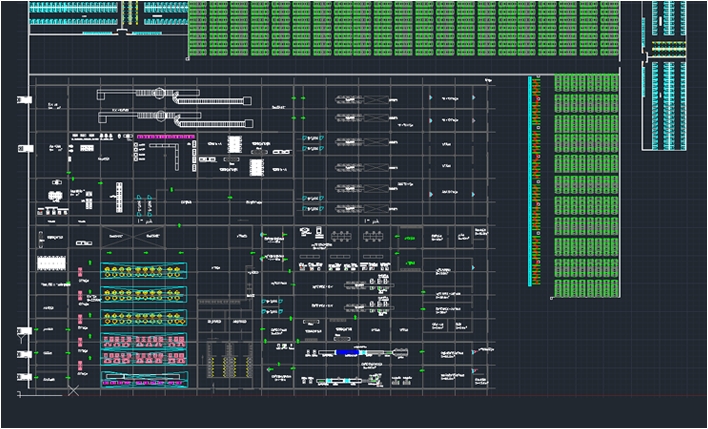Select the topmost cyan row of yellow machines
Image resolution: width=708 pixels, height=429 pixels.
click(144, 271)
